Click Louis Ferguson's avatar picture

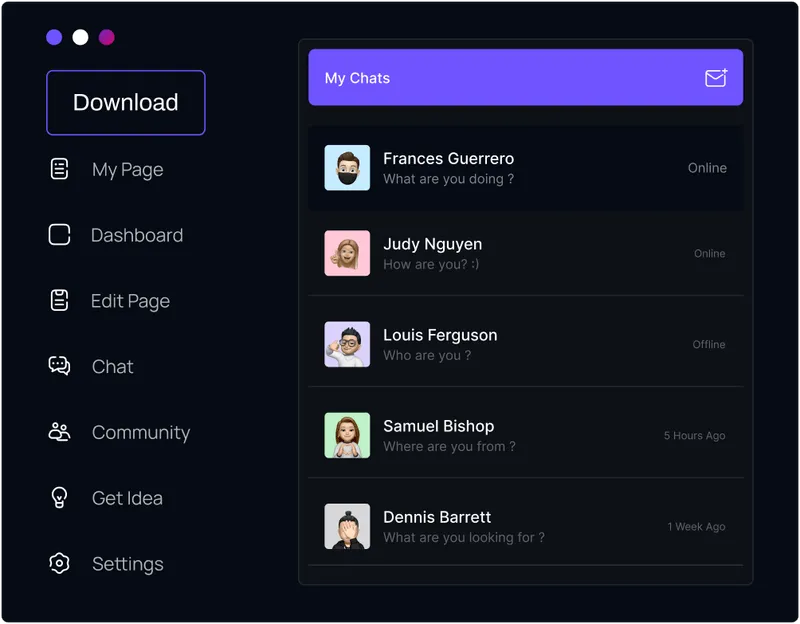click(347, 344)
